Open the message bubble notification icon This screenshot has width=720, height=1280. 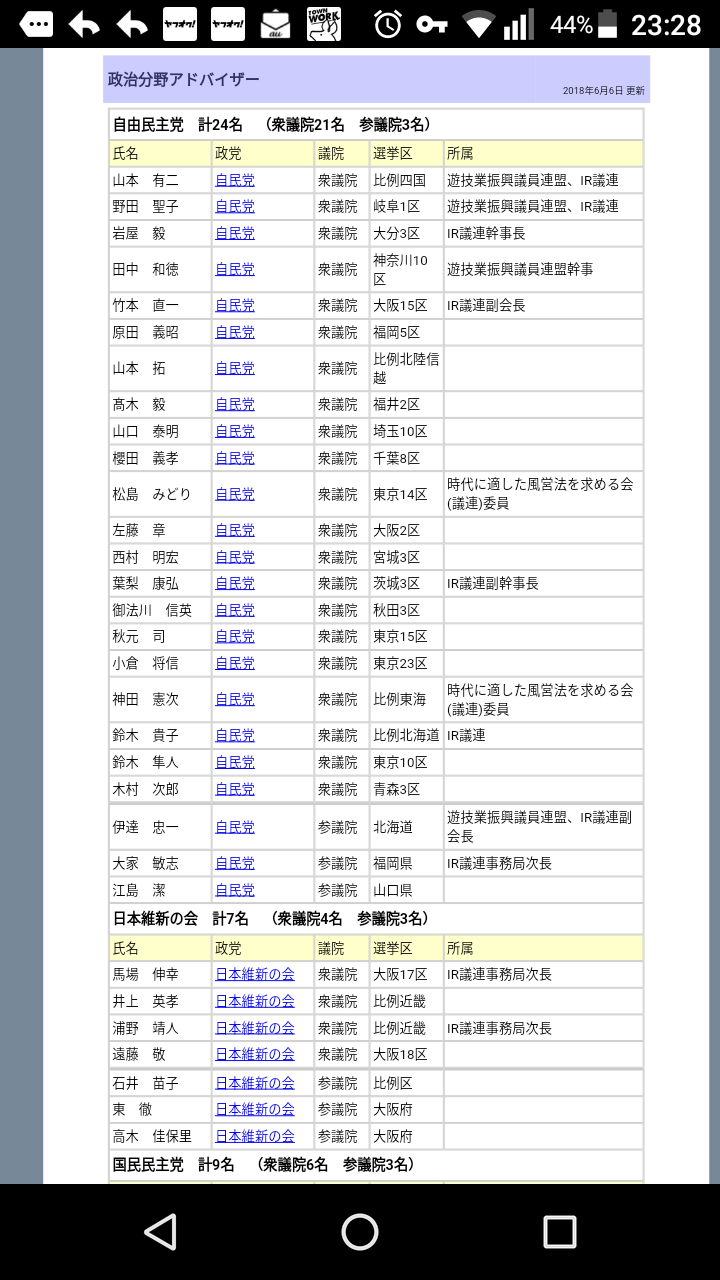click(x=35, y=24)
